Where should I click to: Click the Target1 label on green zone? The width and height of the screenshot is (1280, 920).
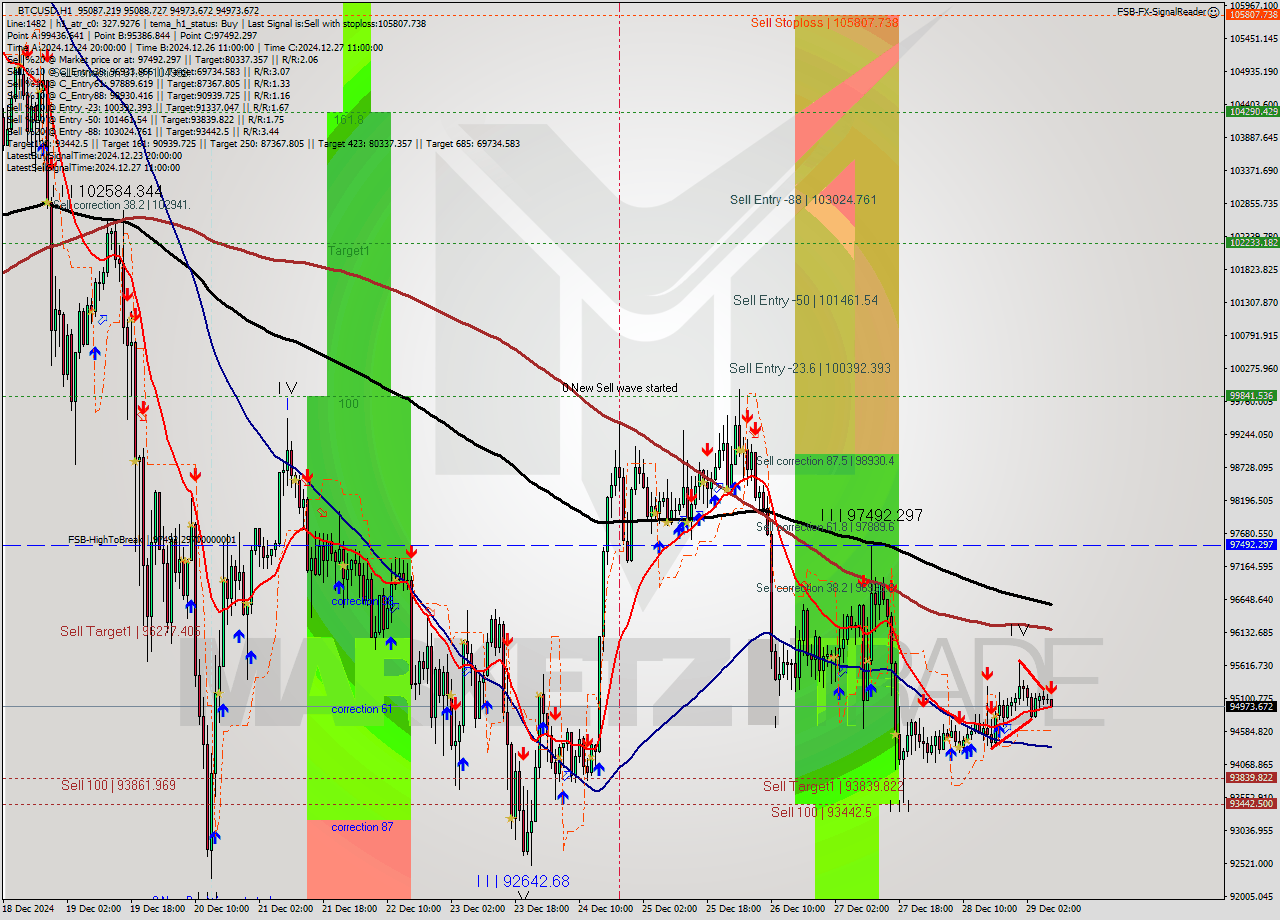[348, 251]
